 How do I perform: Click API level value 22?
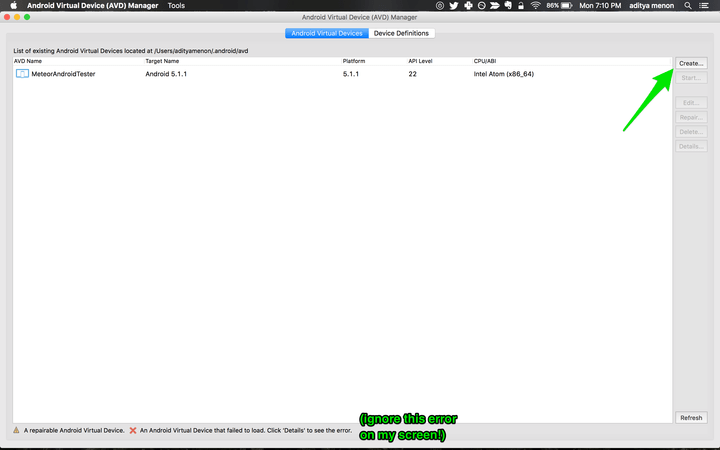[x=412, y=74]
